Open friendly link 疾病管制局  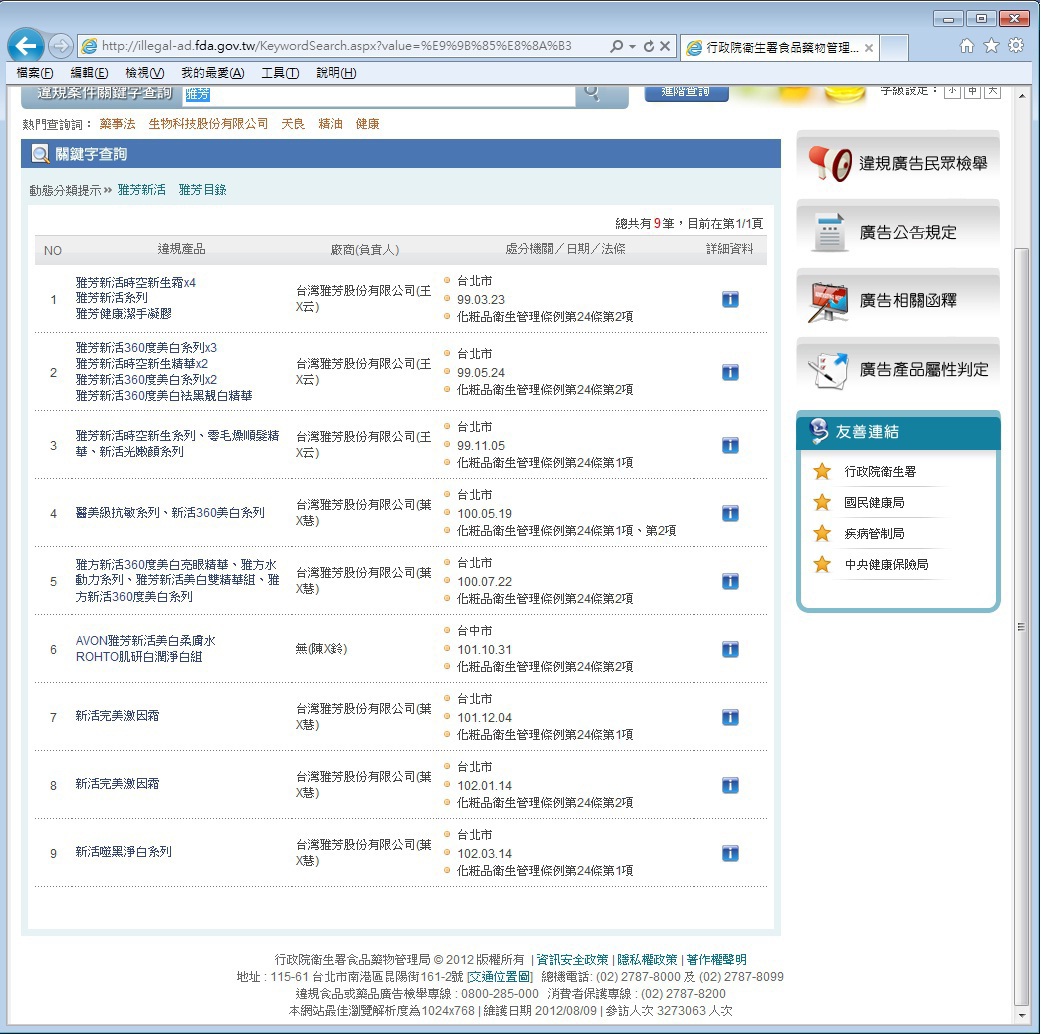pyautogui.click(x=874, y=534)
